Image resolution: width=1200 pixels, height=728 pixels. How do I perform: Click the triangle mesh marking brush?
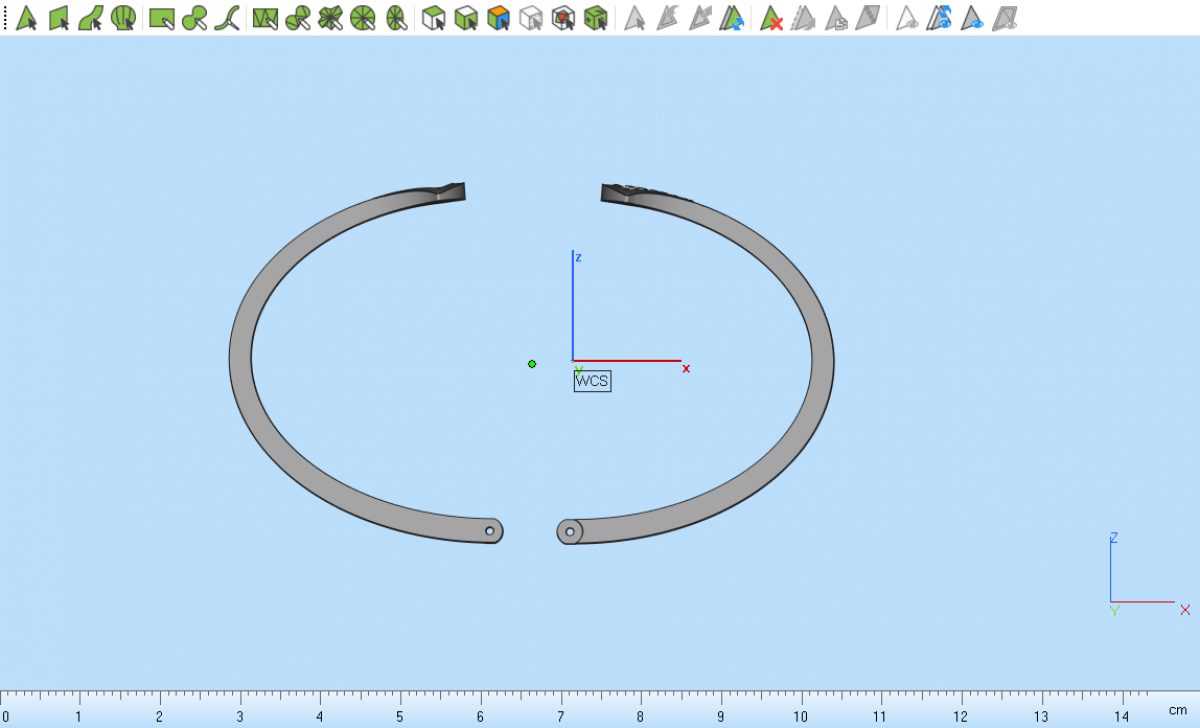(265, 18)
